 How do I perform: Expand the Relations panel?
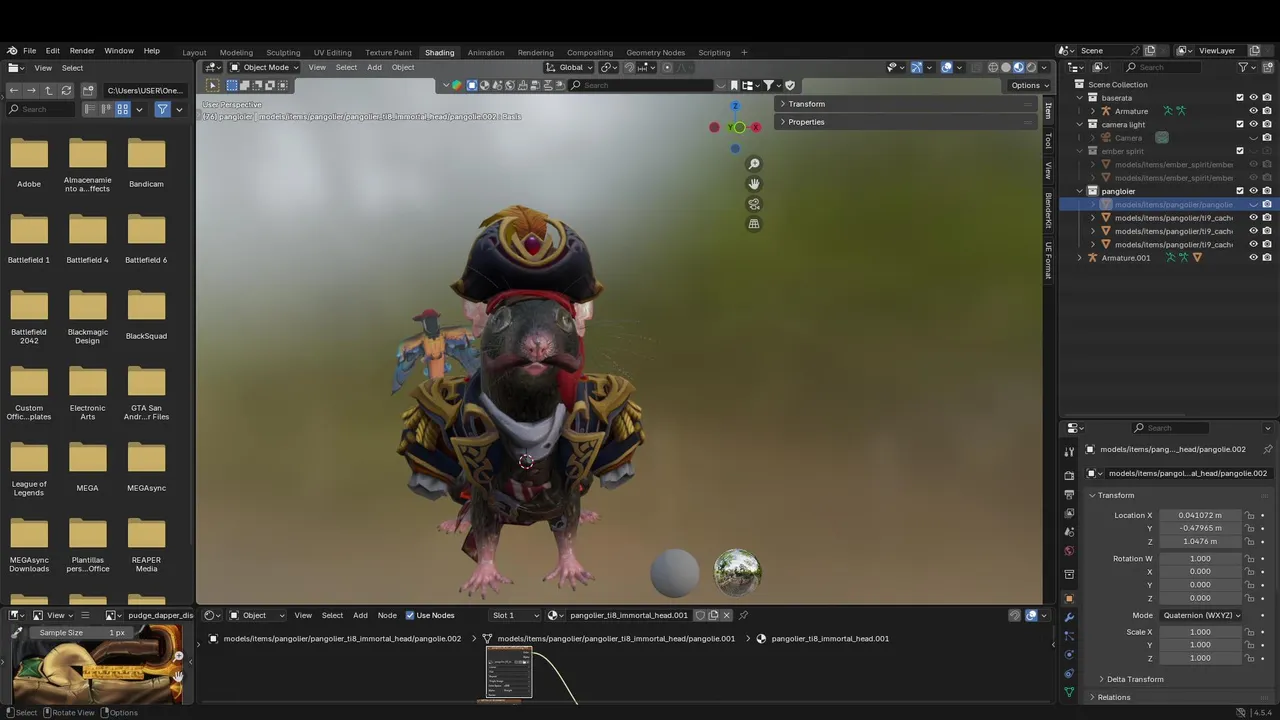1113,697
